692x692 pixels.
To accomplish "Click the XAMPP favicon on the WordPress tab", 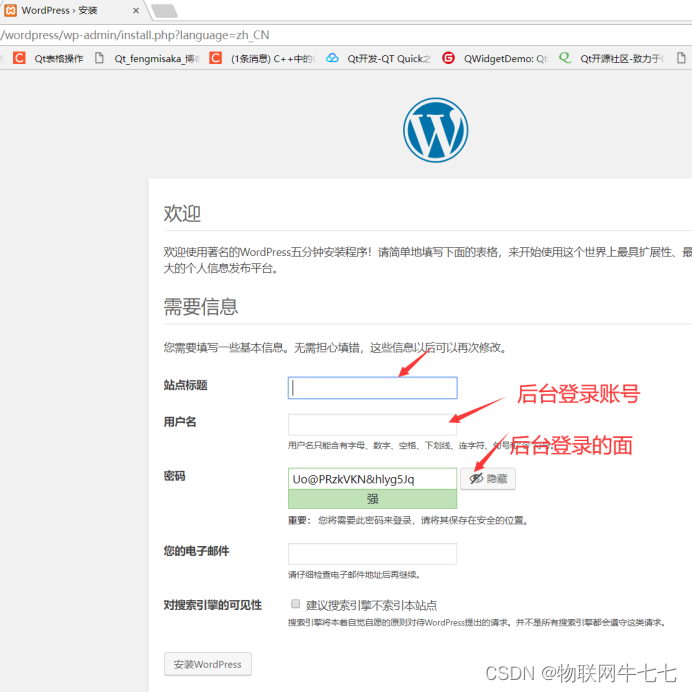I will (x=11, y=10).
